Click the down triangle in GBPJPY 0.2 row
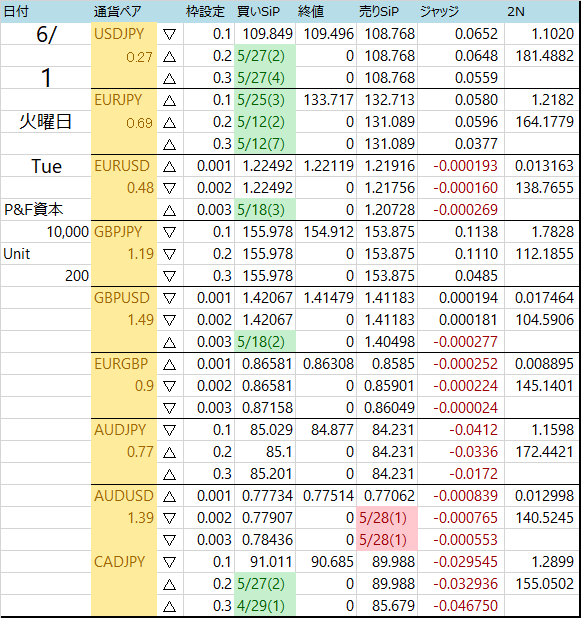The image size is (581, 618). (x=169, y=255)
